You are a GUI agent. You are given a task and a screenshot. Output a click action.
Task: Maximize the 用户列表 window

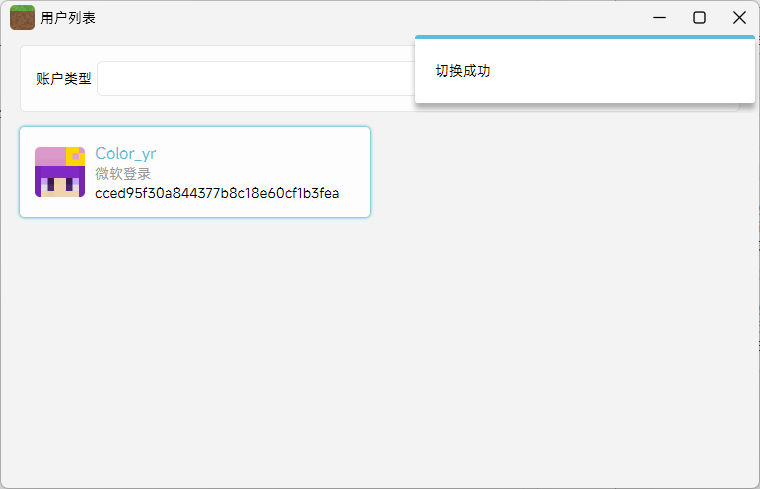tap(699, 17)
